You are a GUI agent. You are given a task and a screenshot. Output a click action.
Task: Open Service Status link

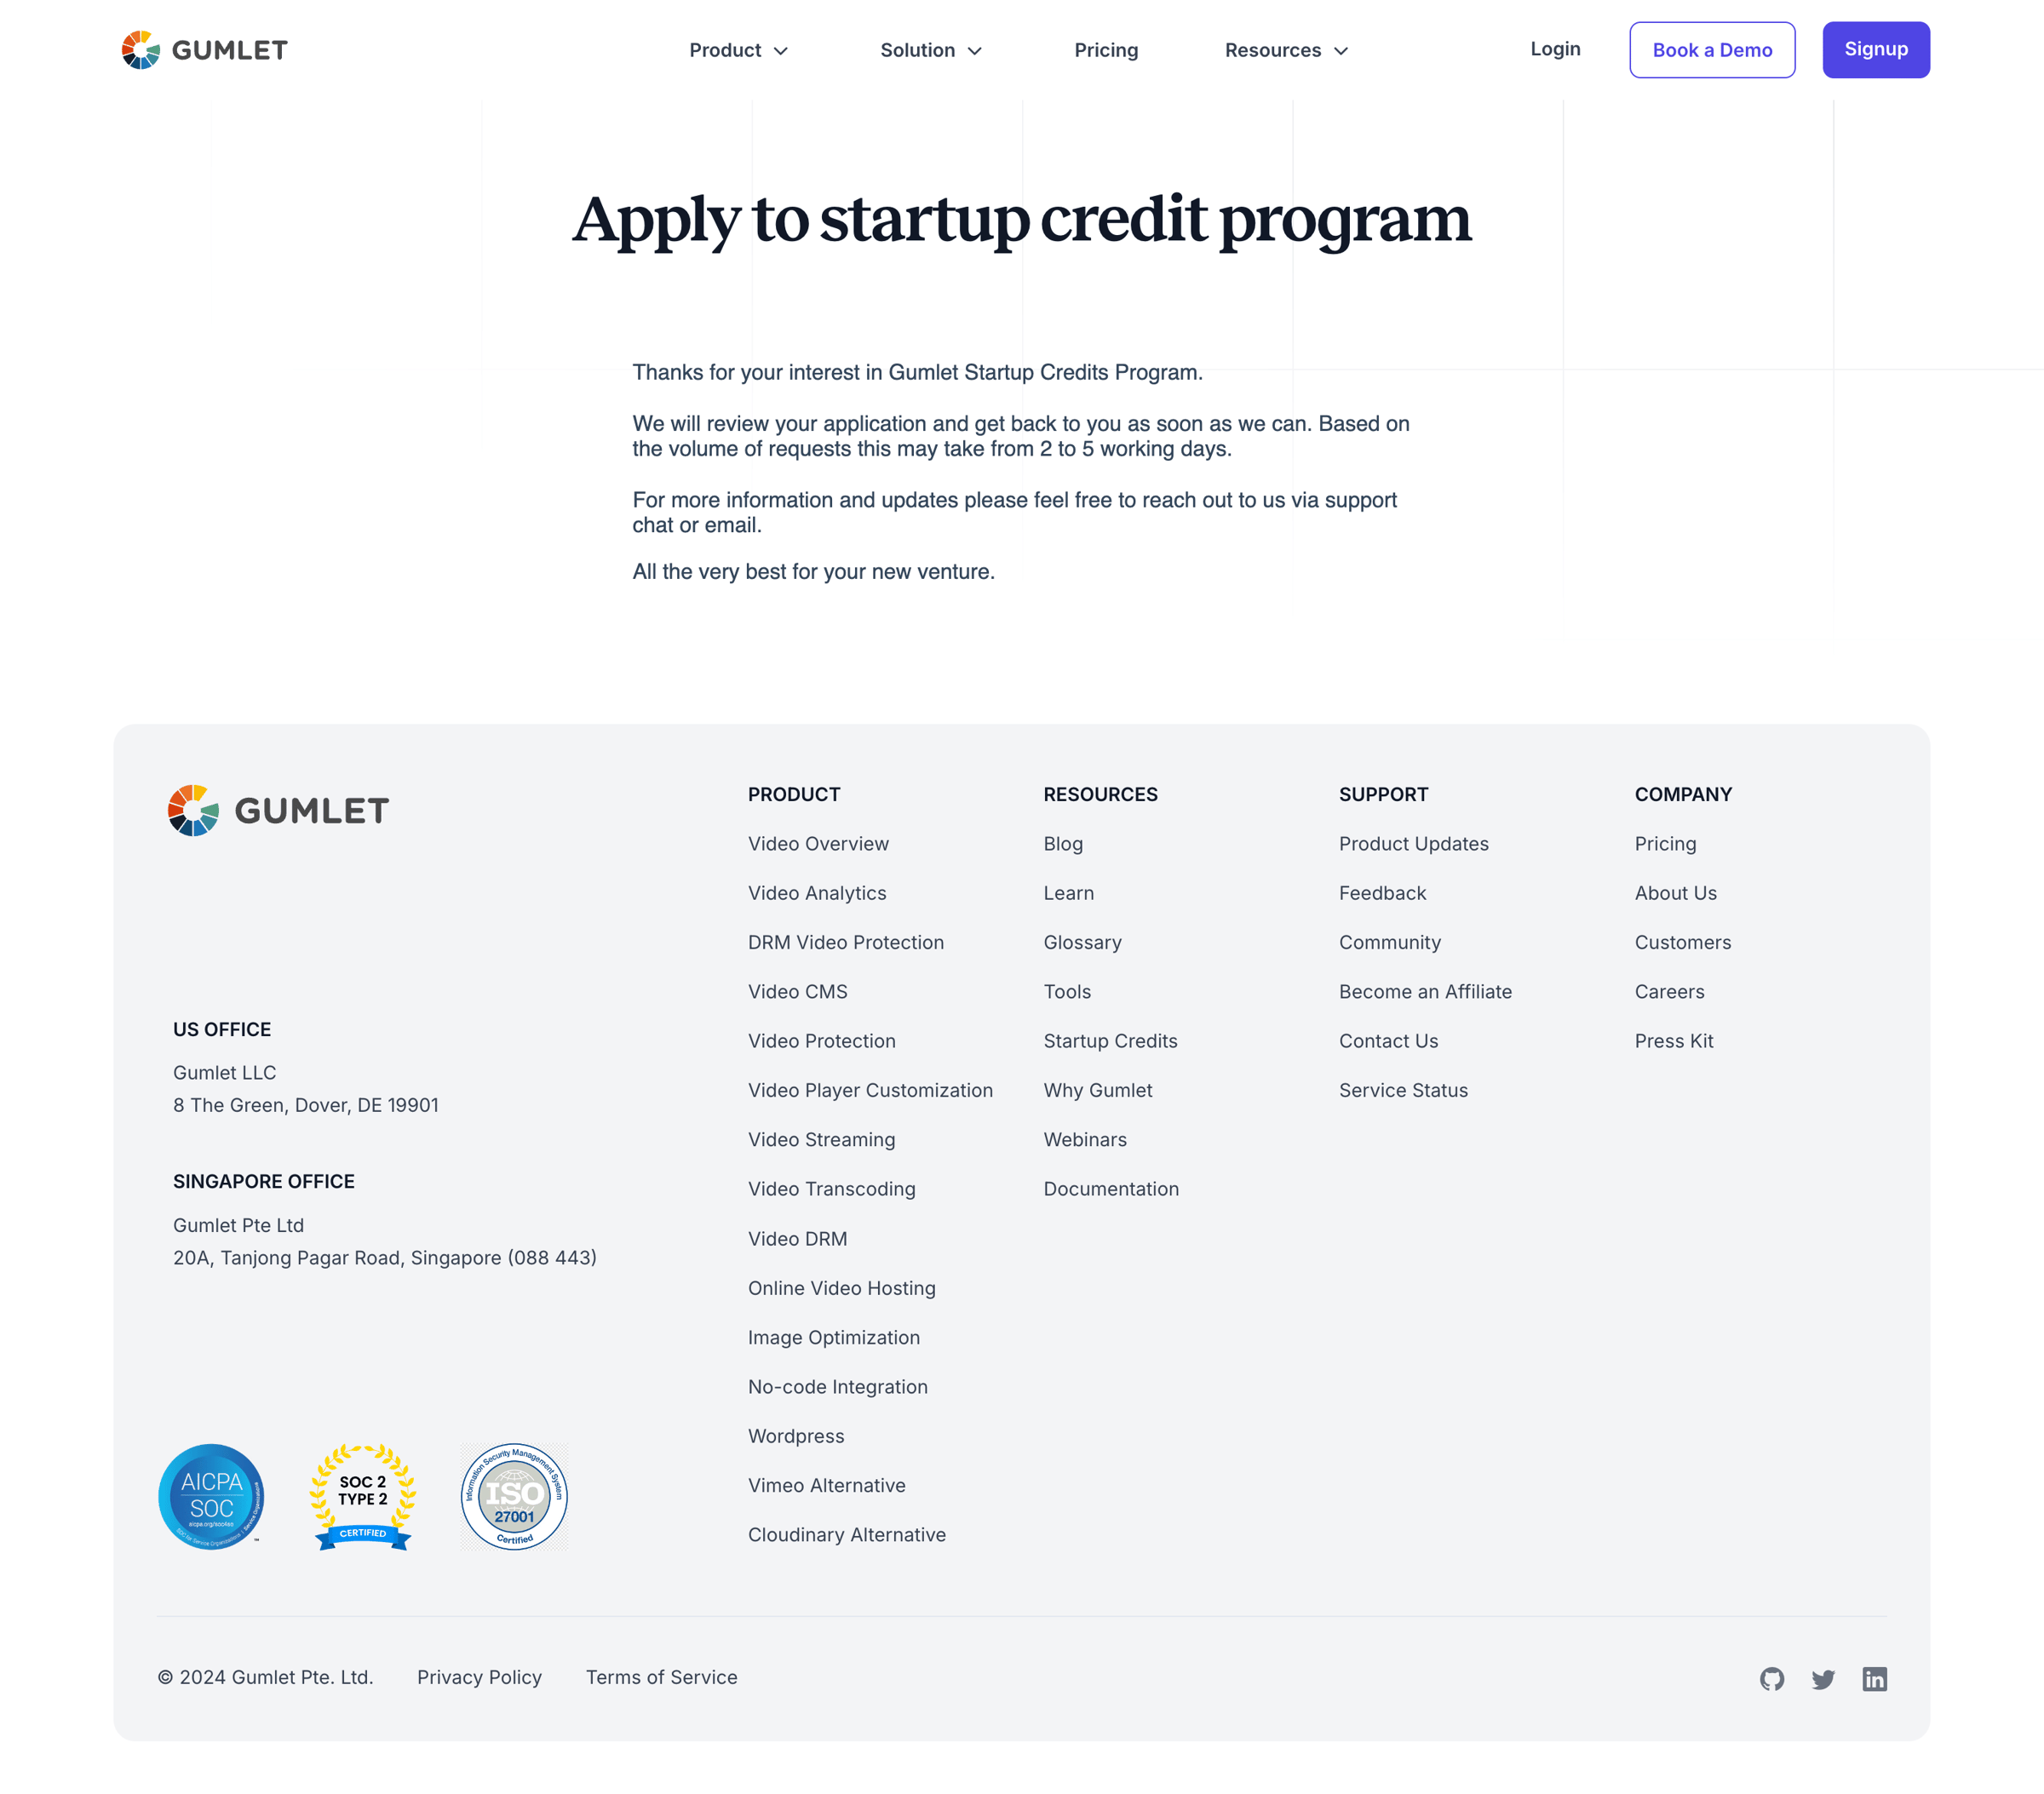1403,1090
